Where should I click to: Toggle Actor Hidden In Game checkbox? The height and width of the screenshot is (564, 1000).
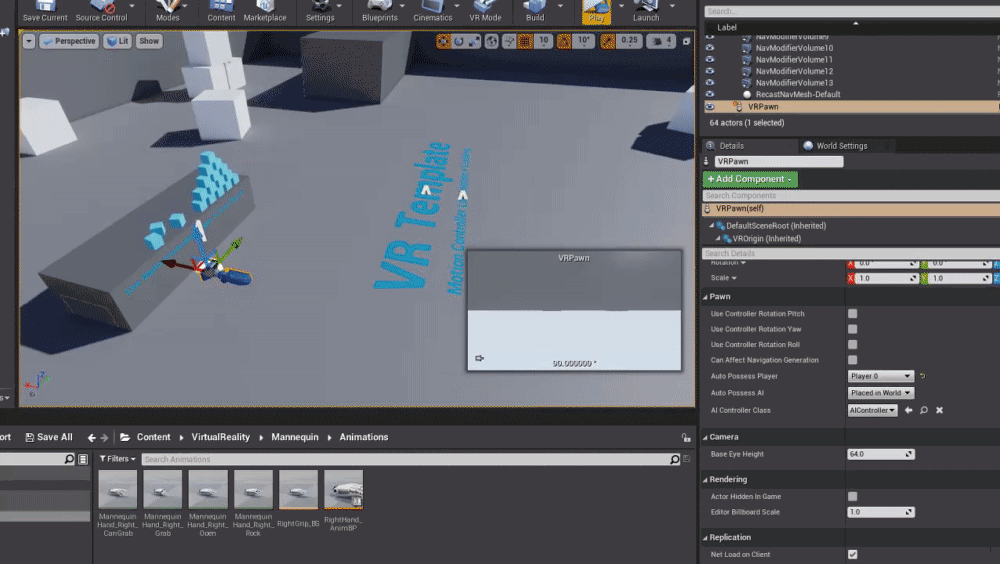pos(853,496)
